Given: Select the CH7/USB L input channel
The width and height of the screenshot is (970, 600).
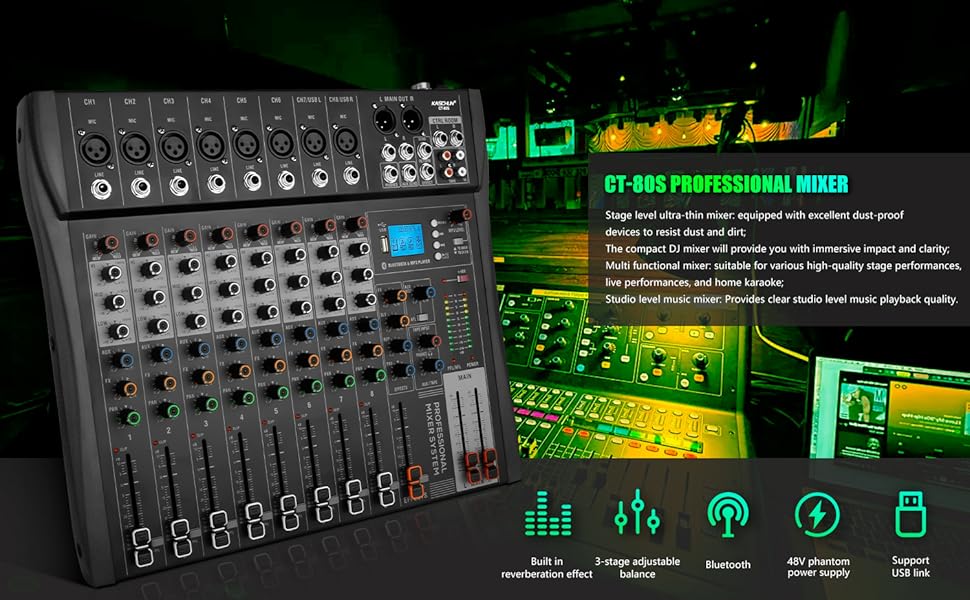Looking at the screenshot, I should [312, 145].
